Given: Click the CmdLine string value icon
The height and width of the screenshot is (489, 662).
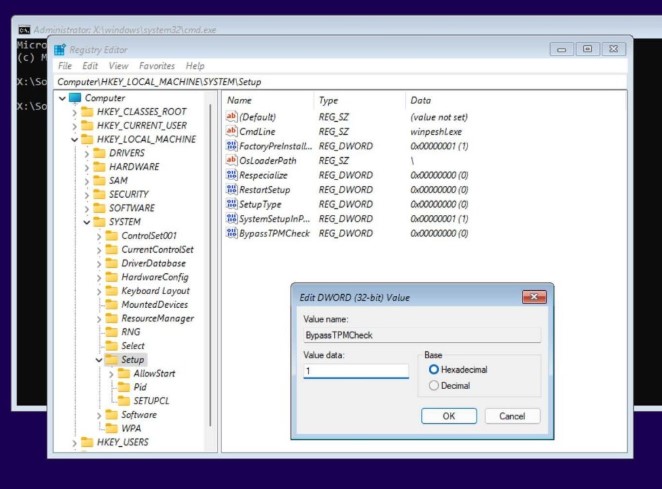Looking at the screenshot, I should click(x=231, y=131).
